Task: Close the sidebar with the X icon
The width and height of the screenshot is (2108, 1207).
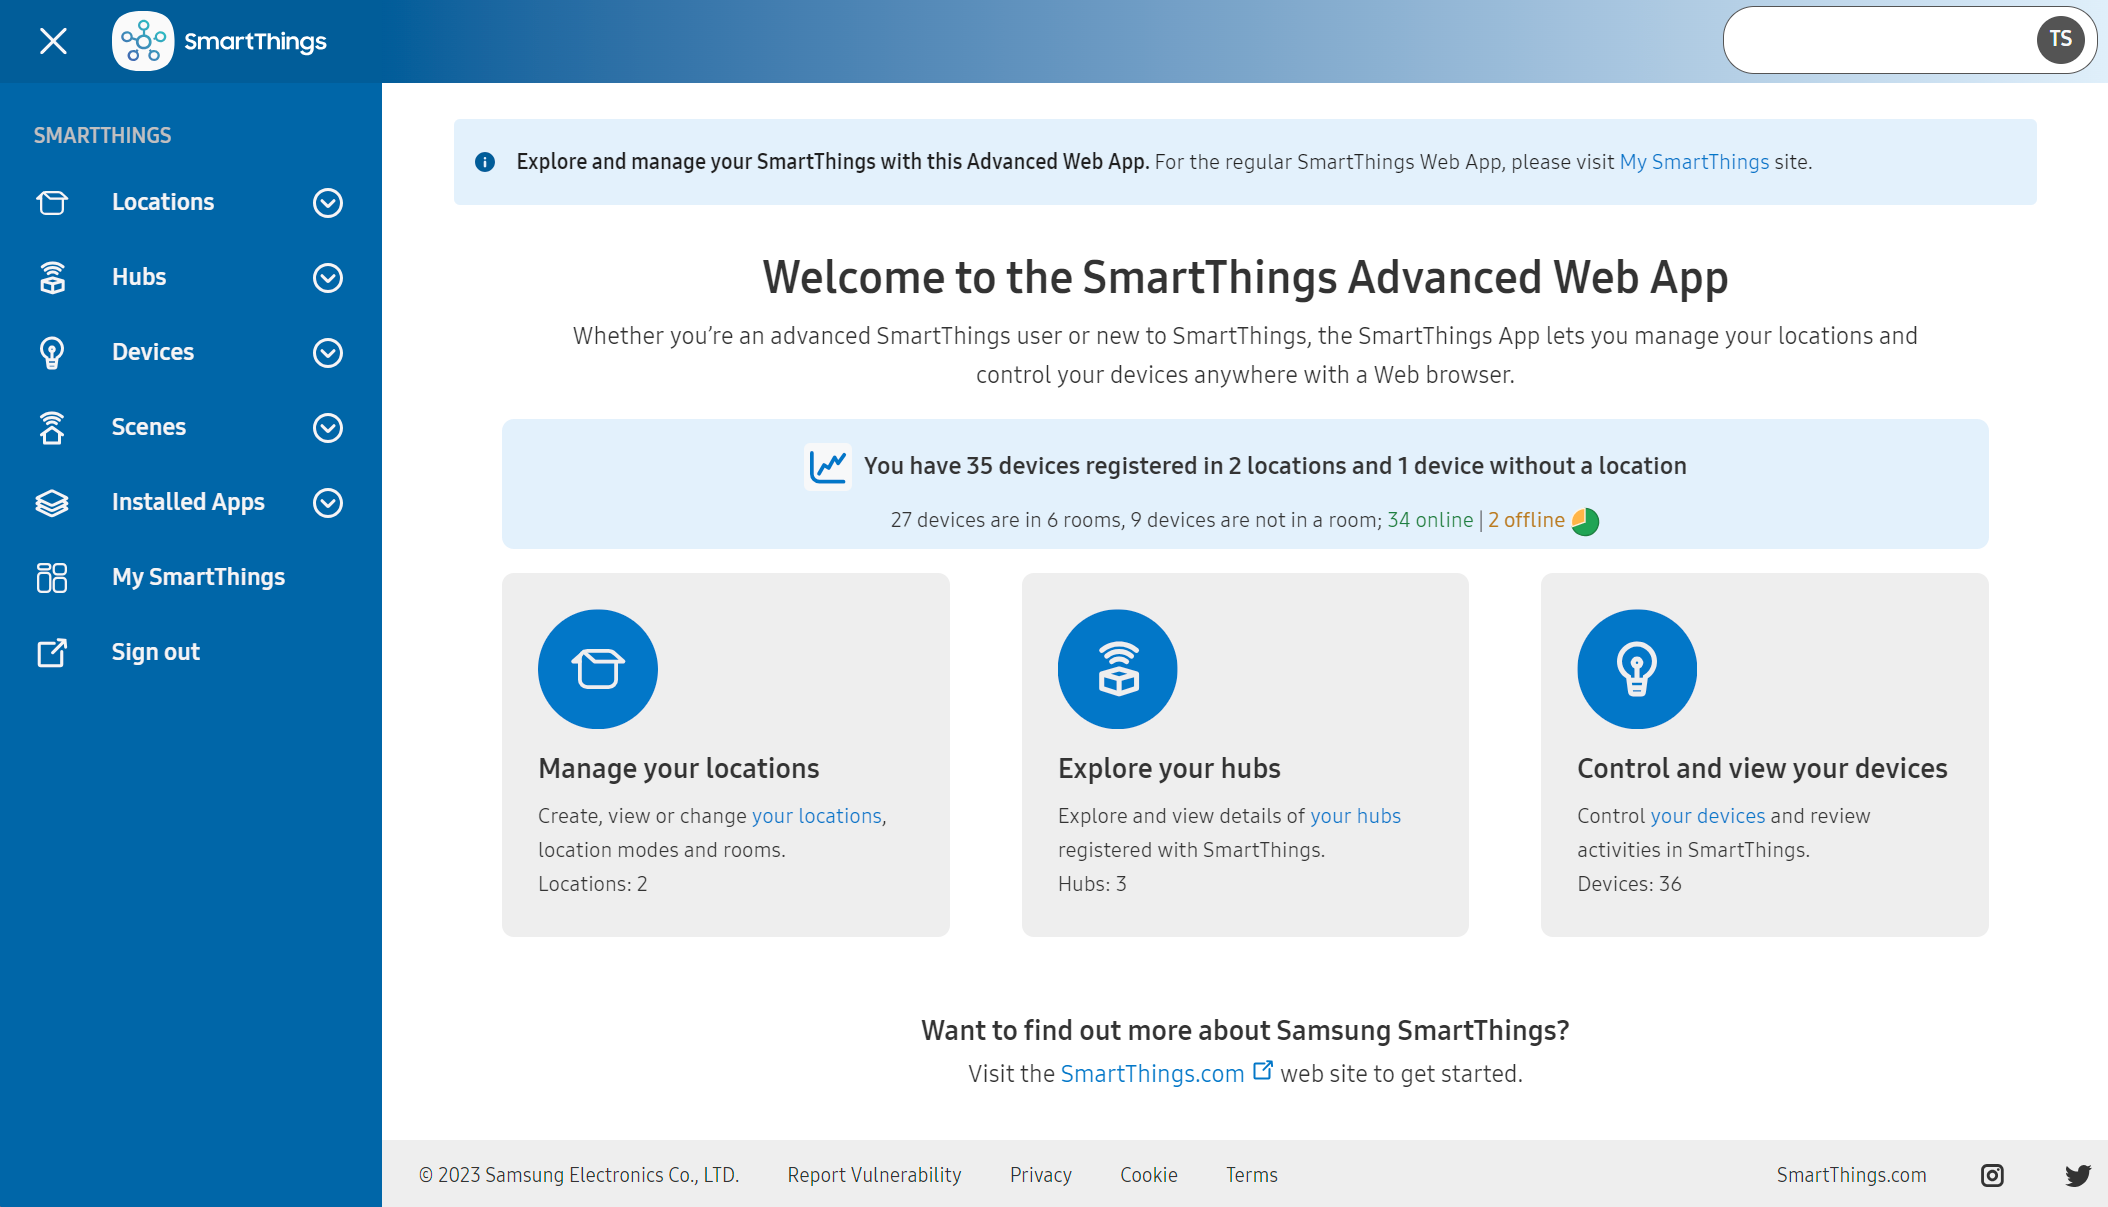Action: pyautogui.click(x=53, y=41)
